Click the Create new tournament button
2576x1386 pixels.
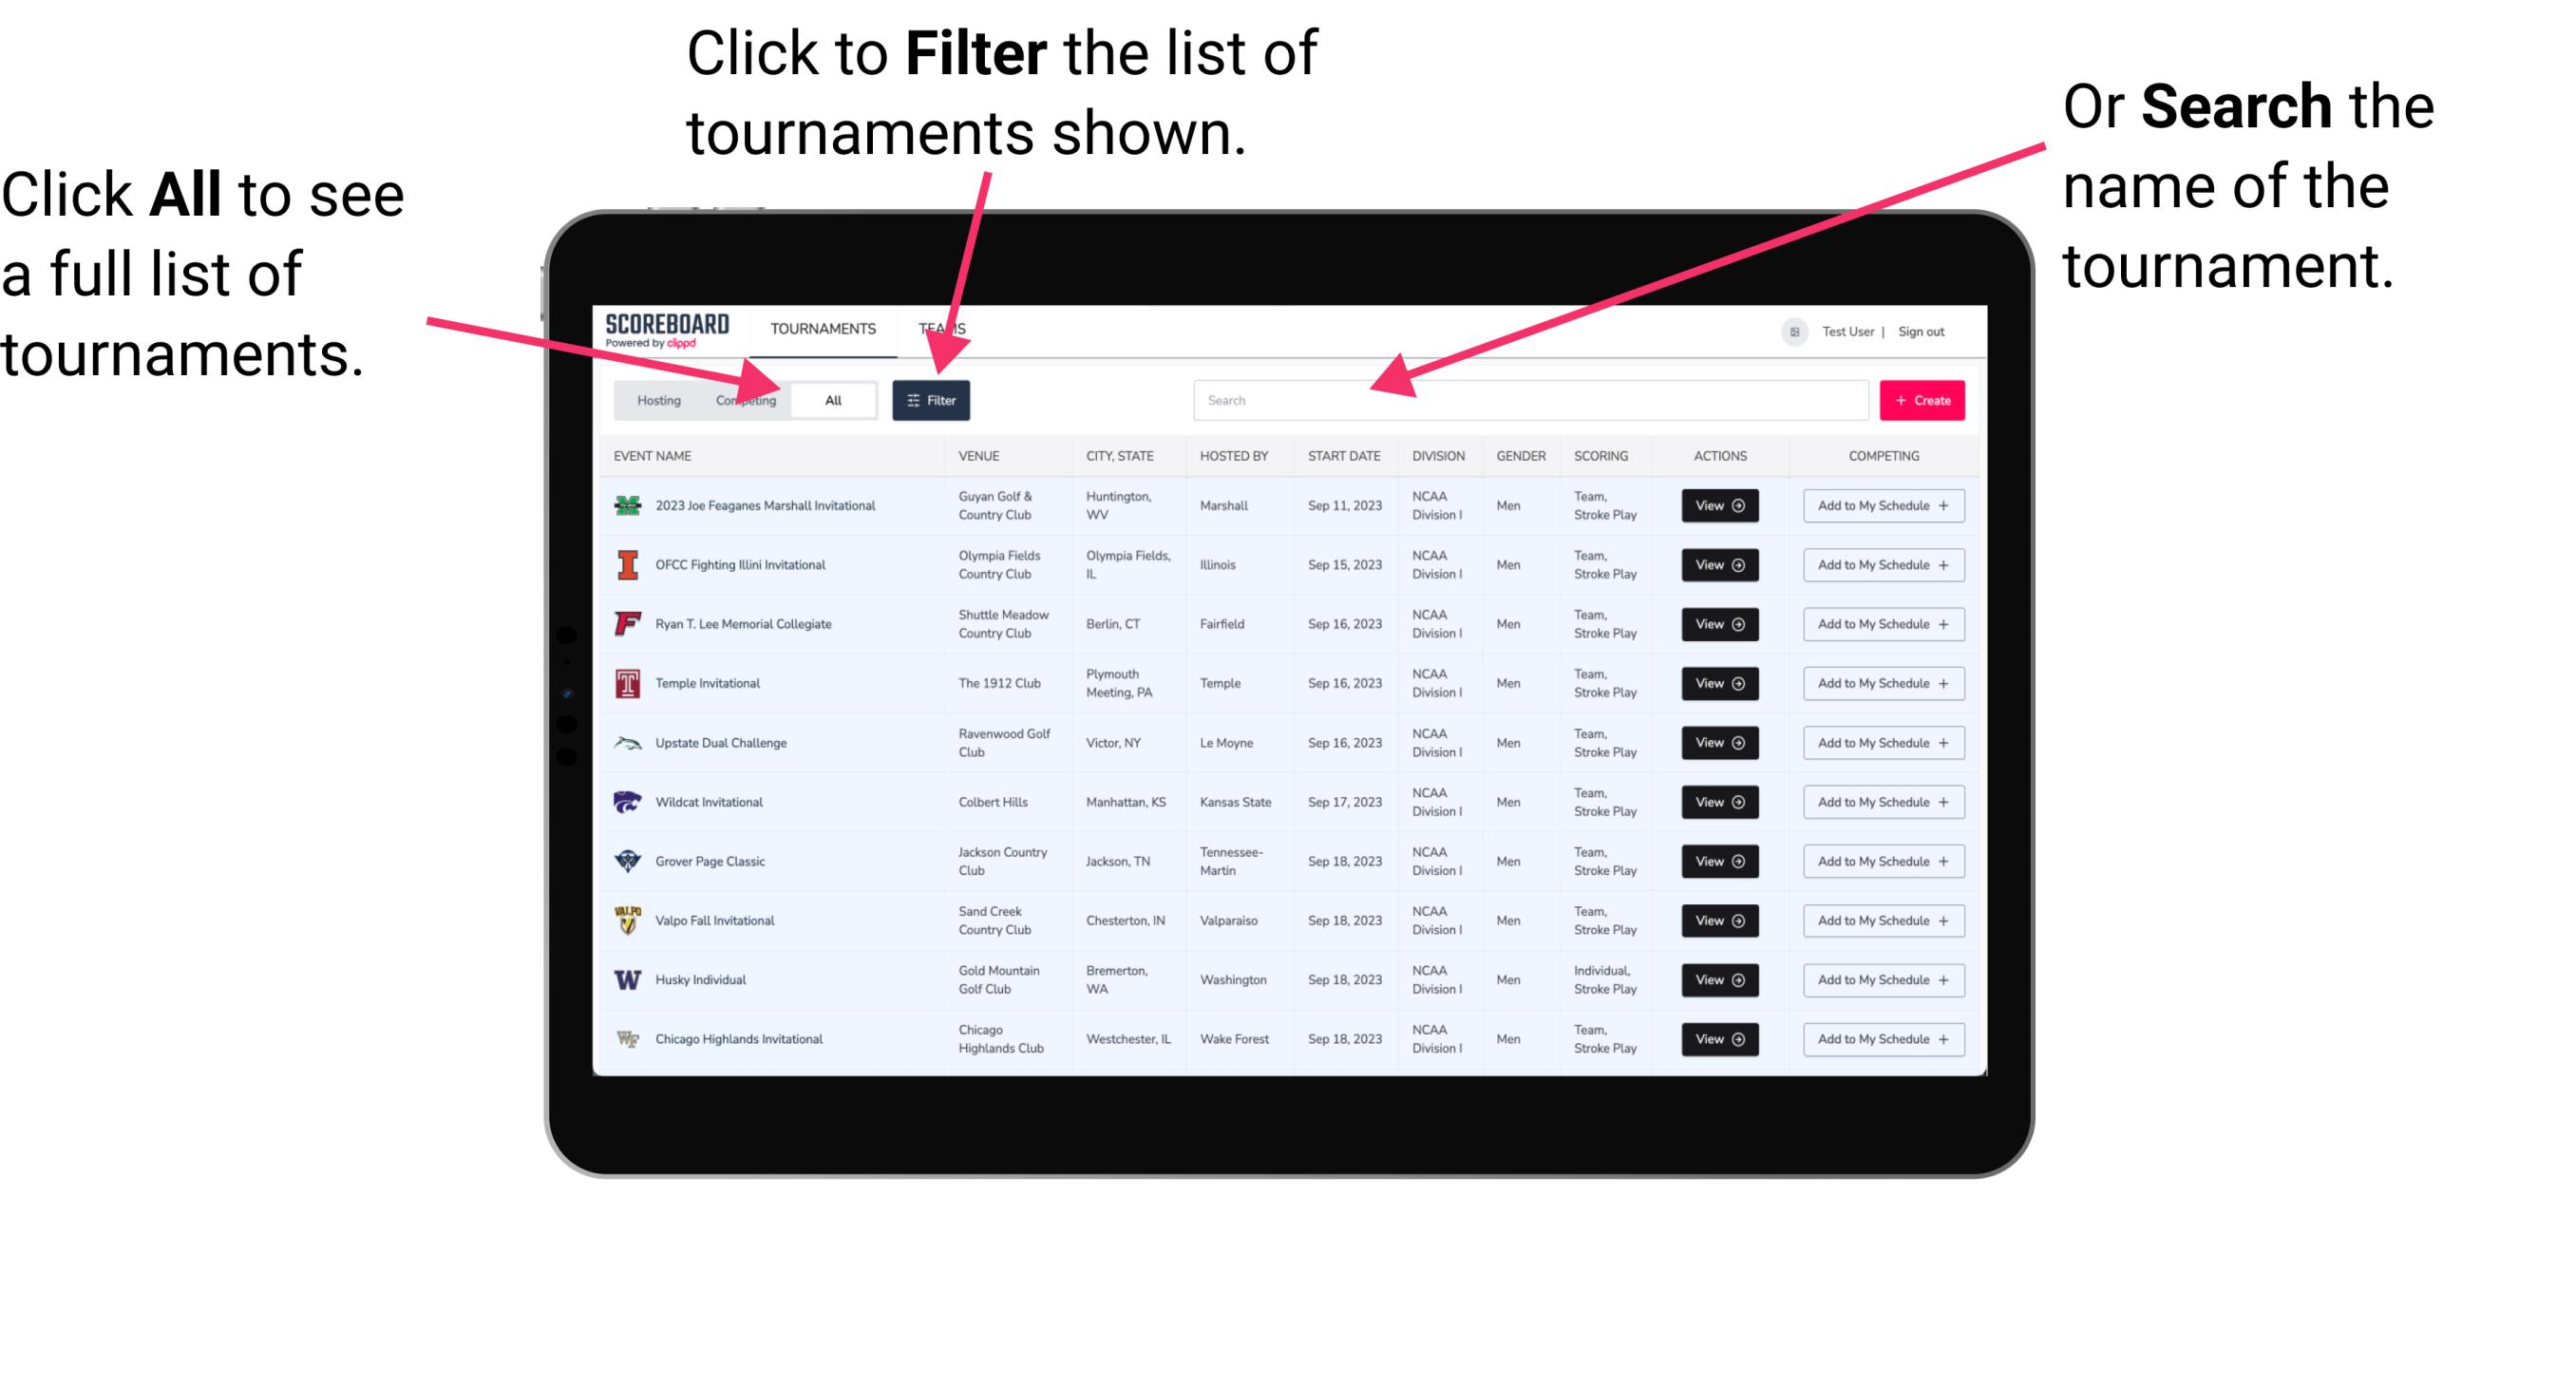coord(1923,399)
